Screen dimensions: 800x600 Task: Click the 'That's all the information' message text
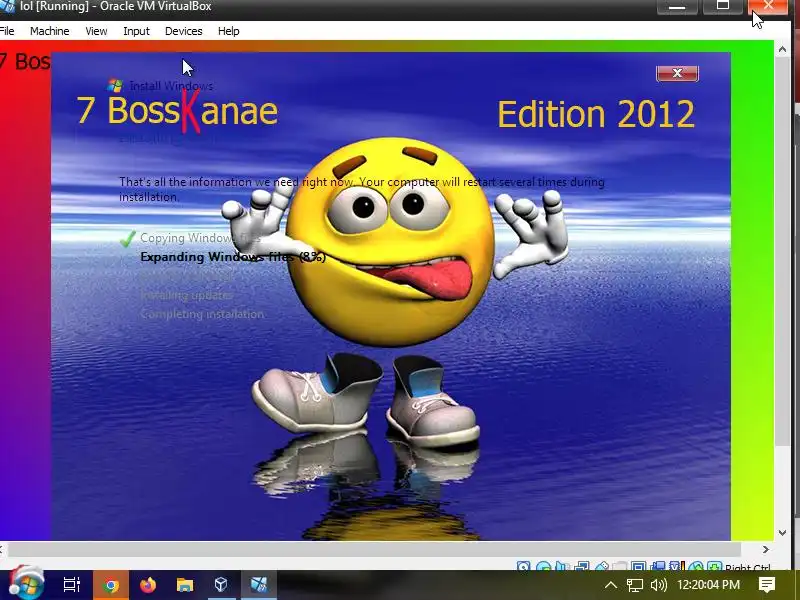click(x=362, y=189)
